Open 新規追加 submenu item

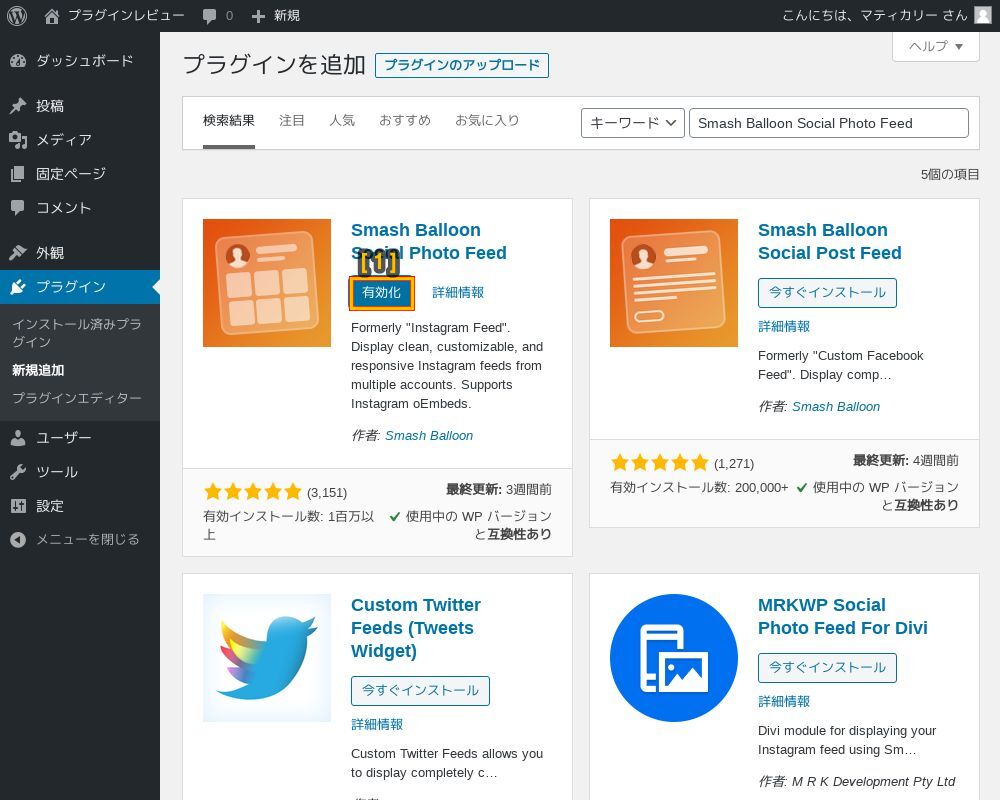pyautogui.click(x=38, y=370)
